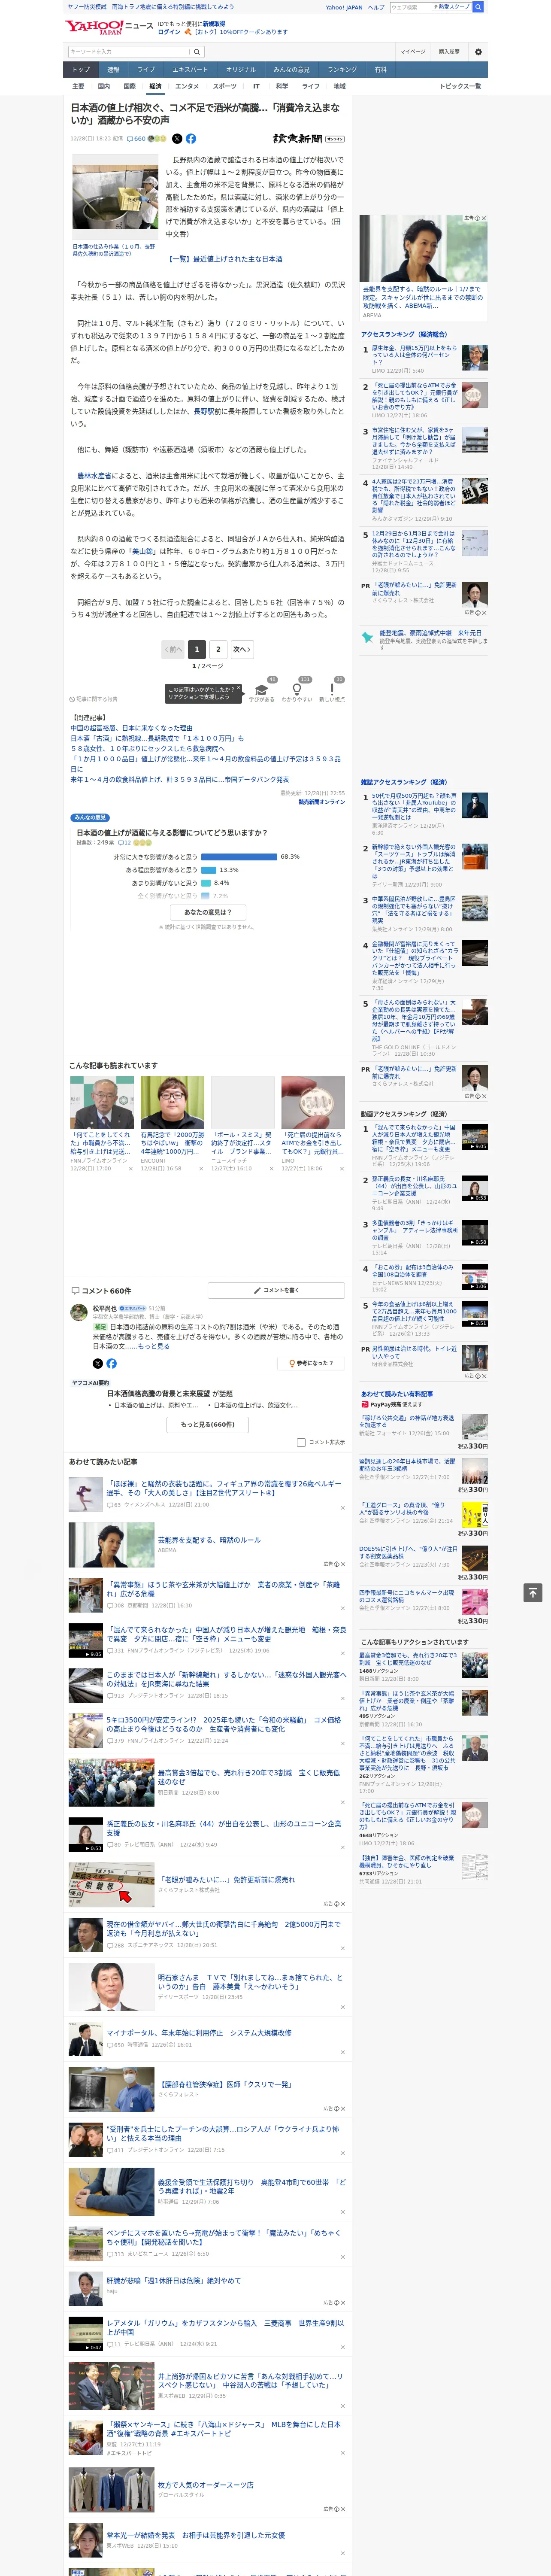Click the 8.4% poll result bar
551x2576 pixels.
click(x=206, y=883)
